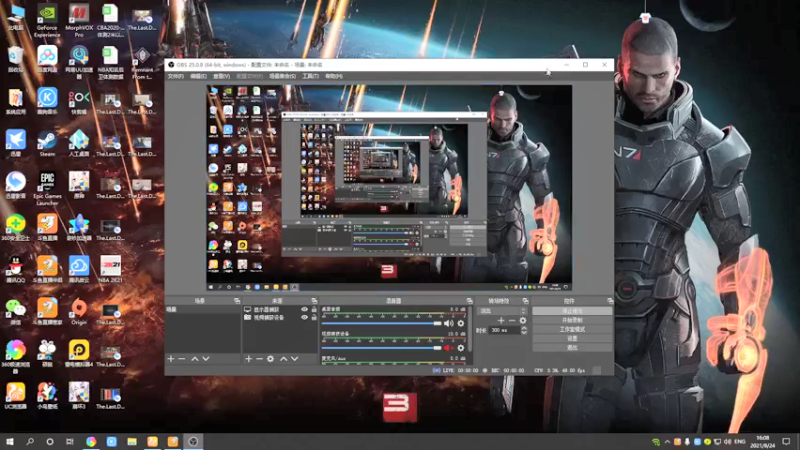The image size is (800, 450).
Task: Mute 桌面音频 with the speaker icon
Action: pyautogui.click(x=448, y=323)
